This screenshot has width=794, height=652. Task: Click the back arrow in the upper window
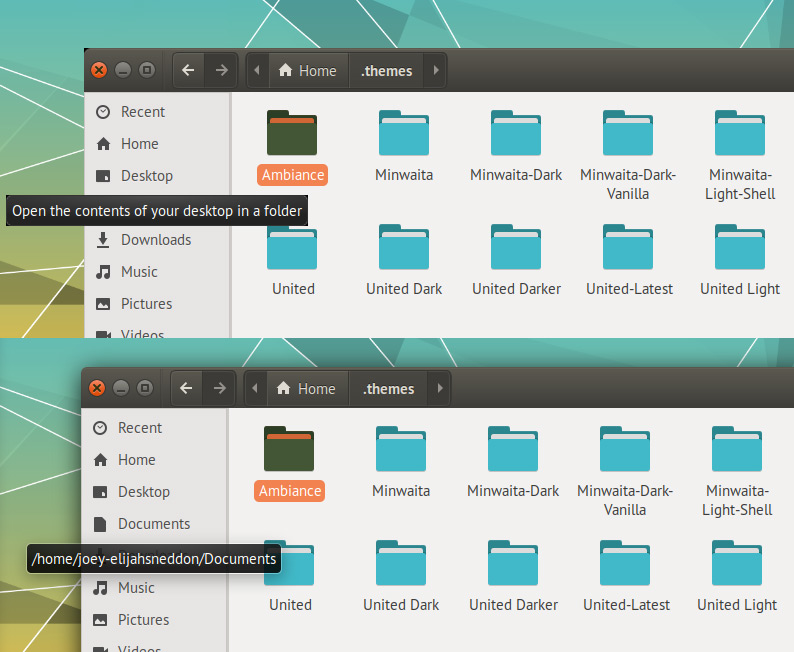tap(189, 70)
